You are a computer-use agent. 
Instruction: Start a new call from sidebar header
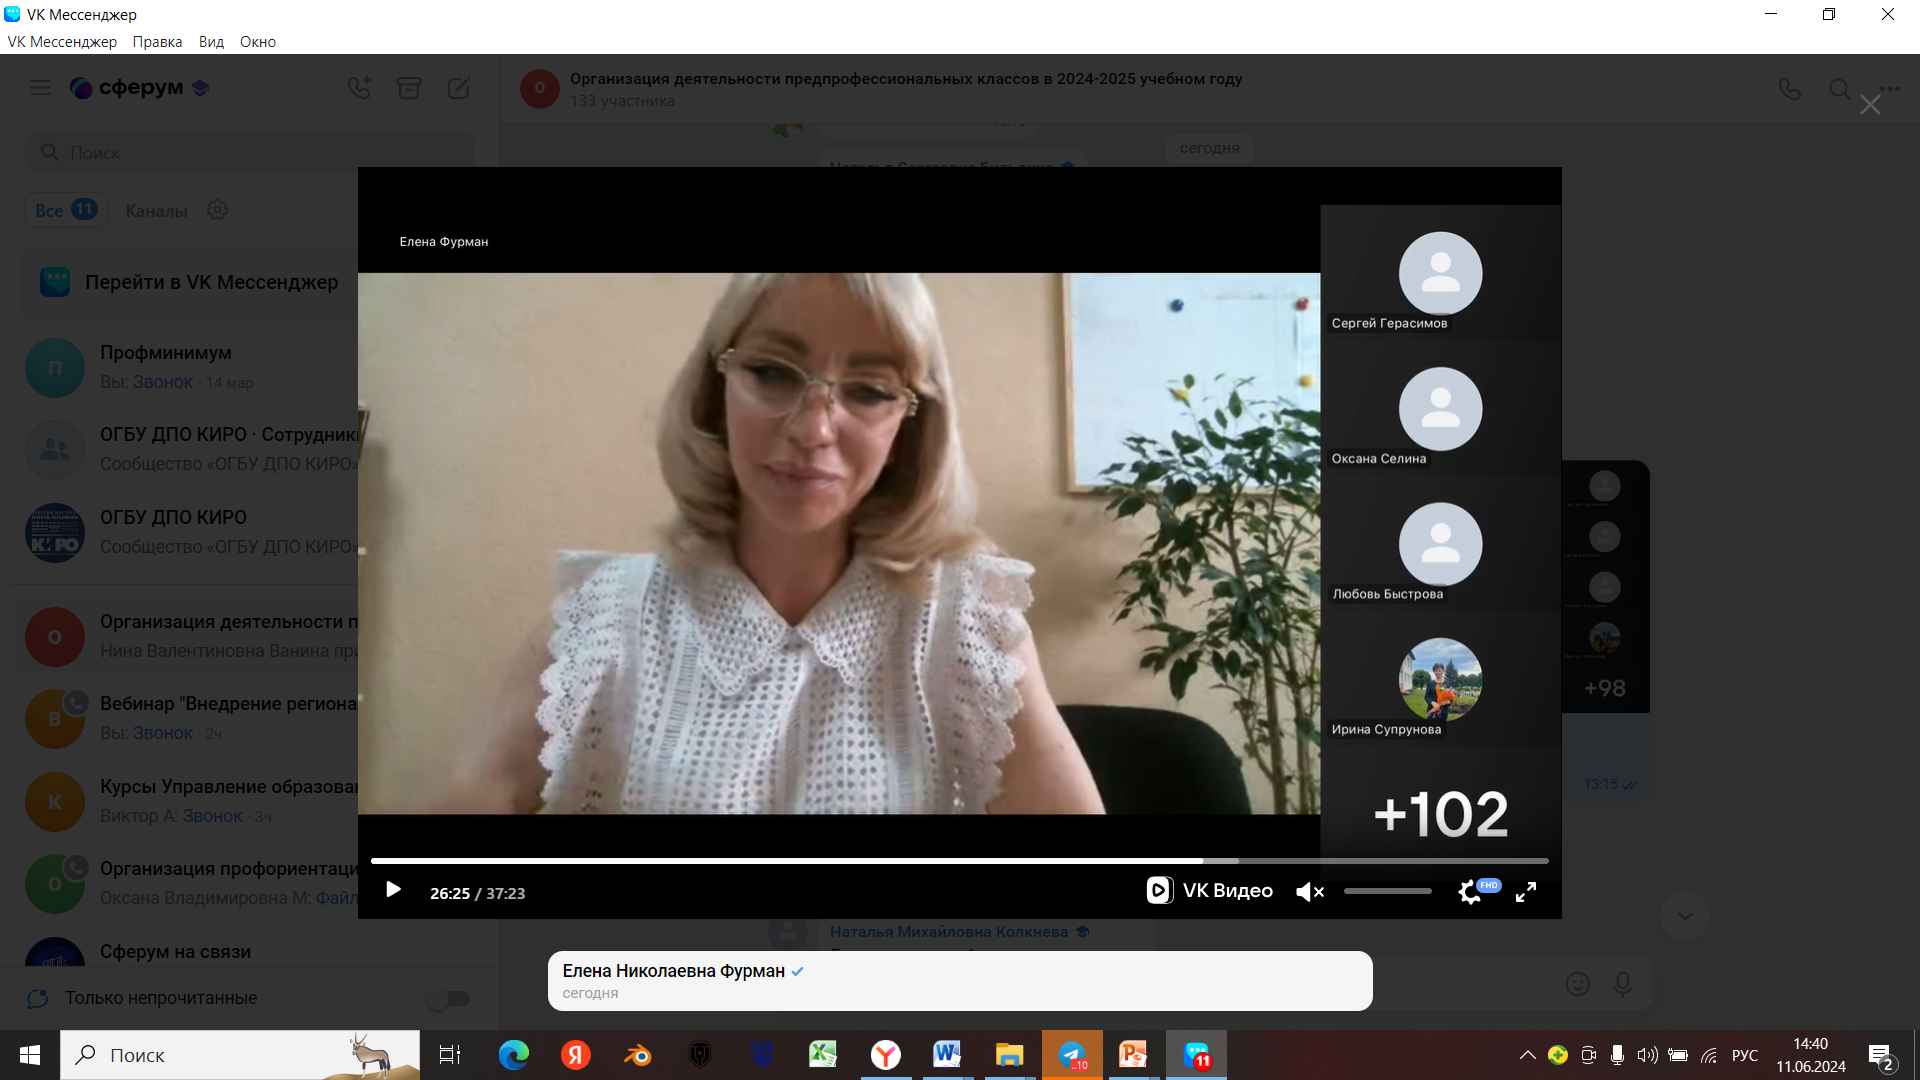click(x=359, y=88)
